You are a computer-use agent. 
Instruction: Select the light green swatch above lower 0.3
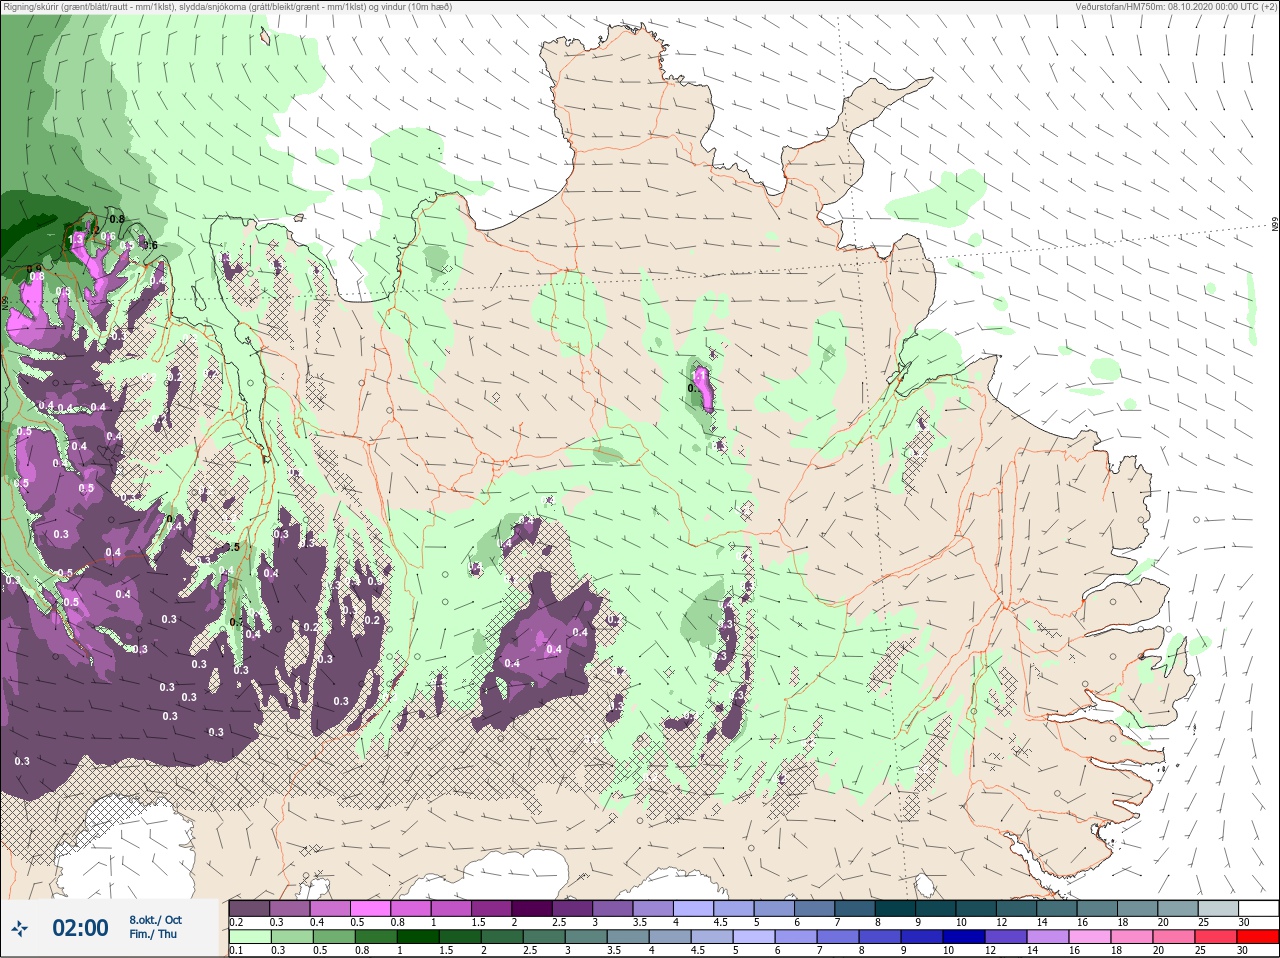290,937
